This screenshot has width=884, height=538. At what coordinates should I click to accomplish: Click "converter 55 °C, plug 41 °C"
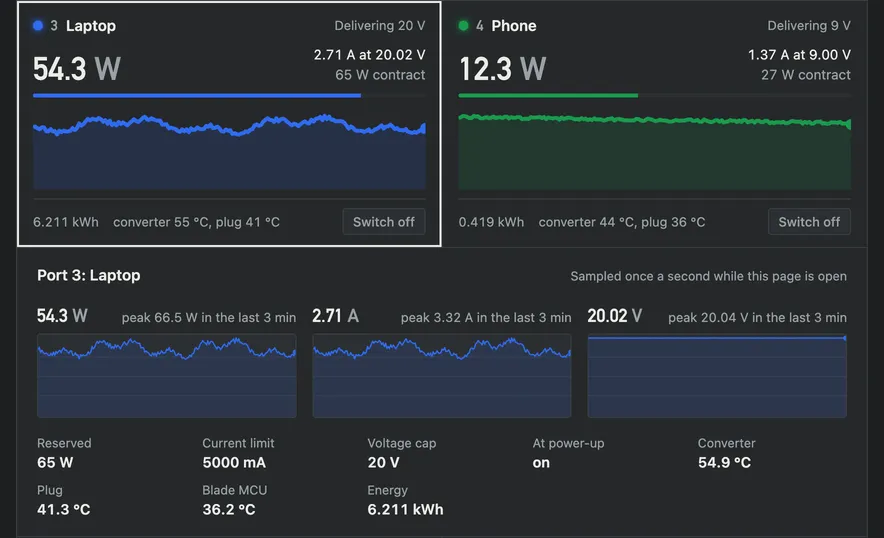coord(196,222)
